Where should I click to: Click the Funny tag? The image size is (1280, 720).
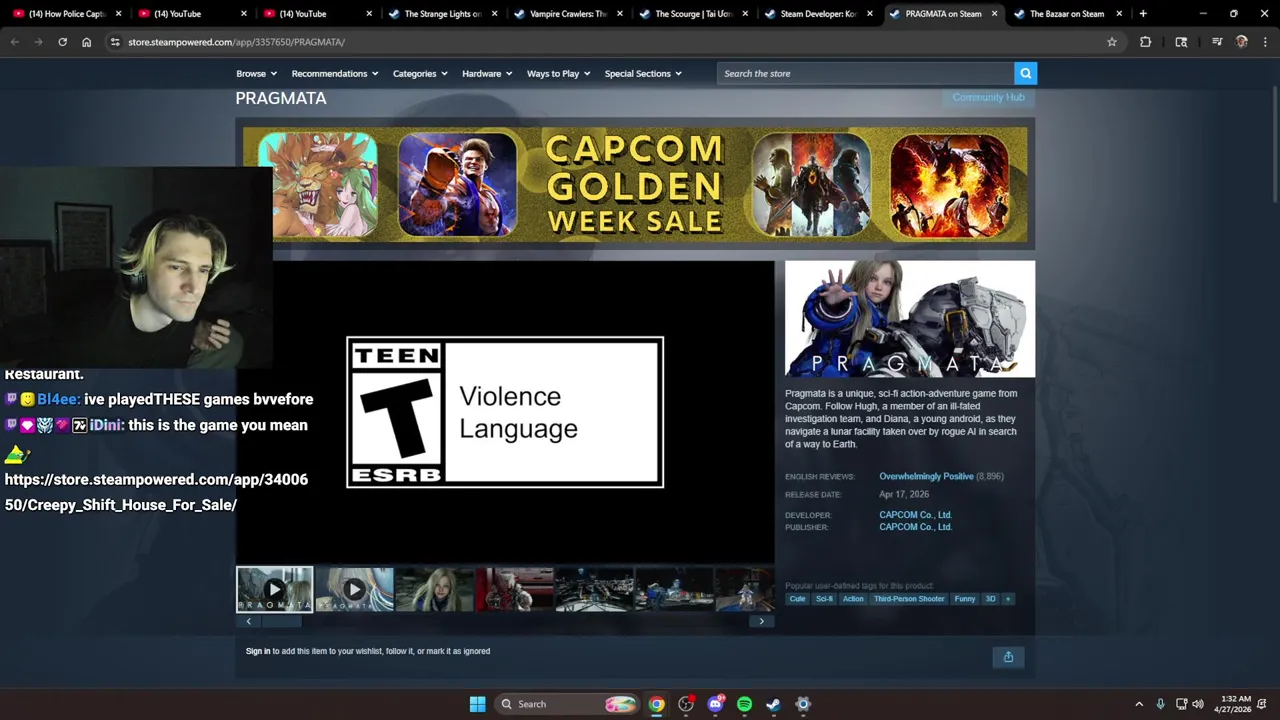[965, 599]
